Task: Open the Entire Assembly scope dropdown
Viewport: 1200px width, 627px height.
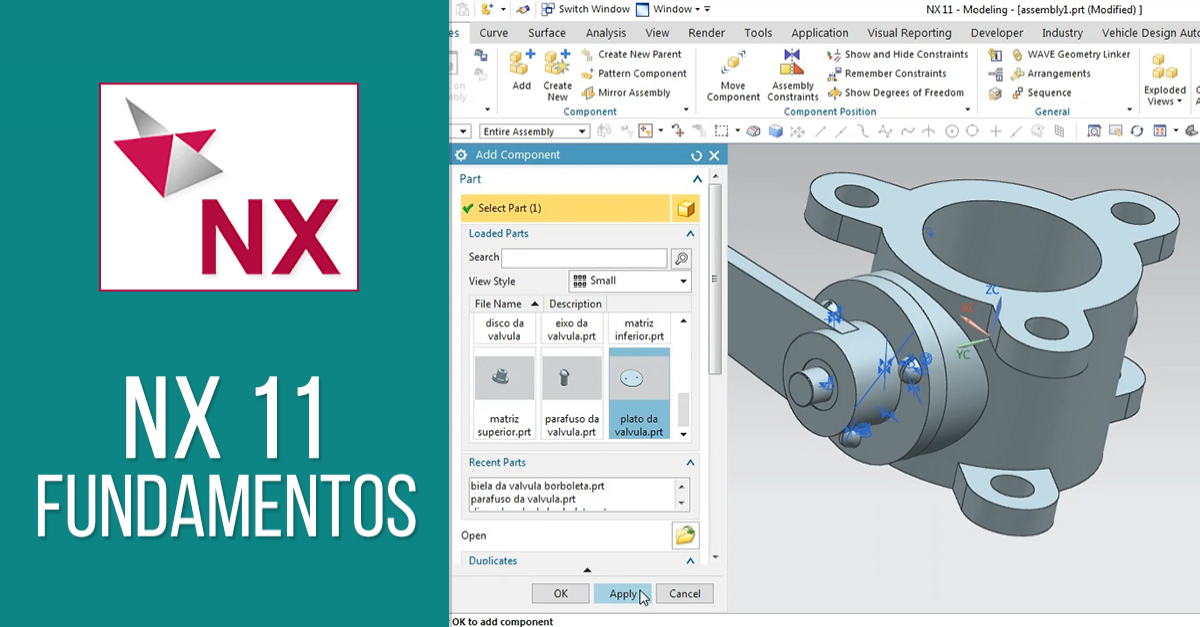Action: coord(534,131)
